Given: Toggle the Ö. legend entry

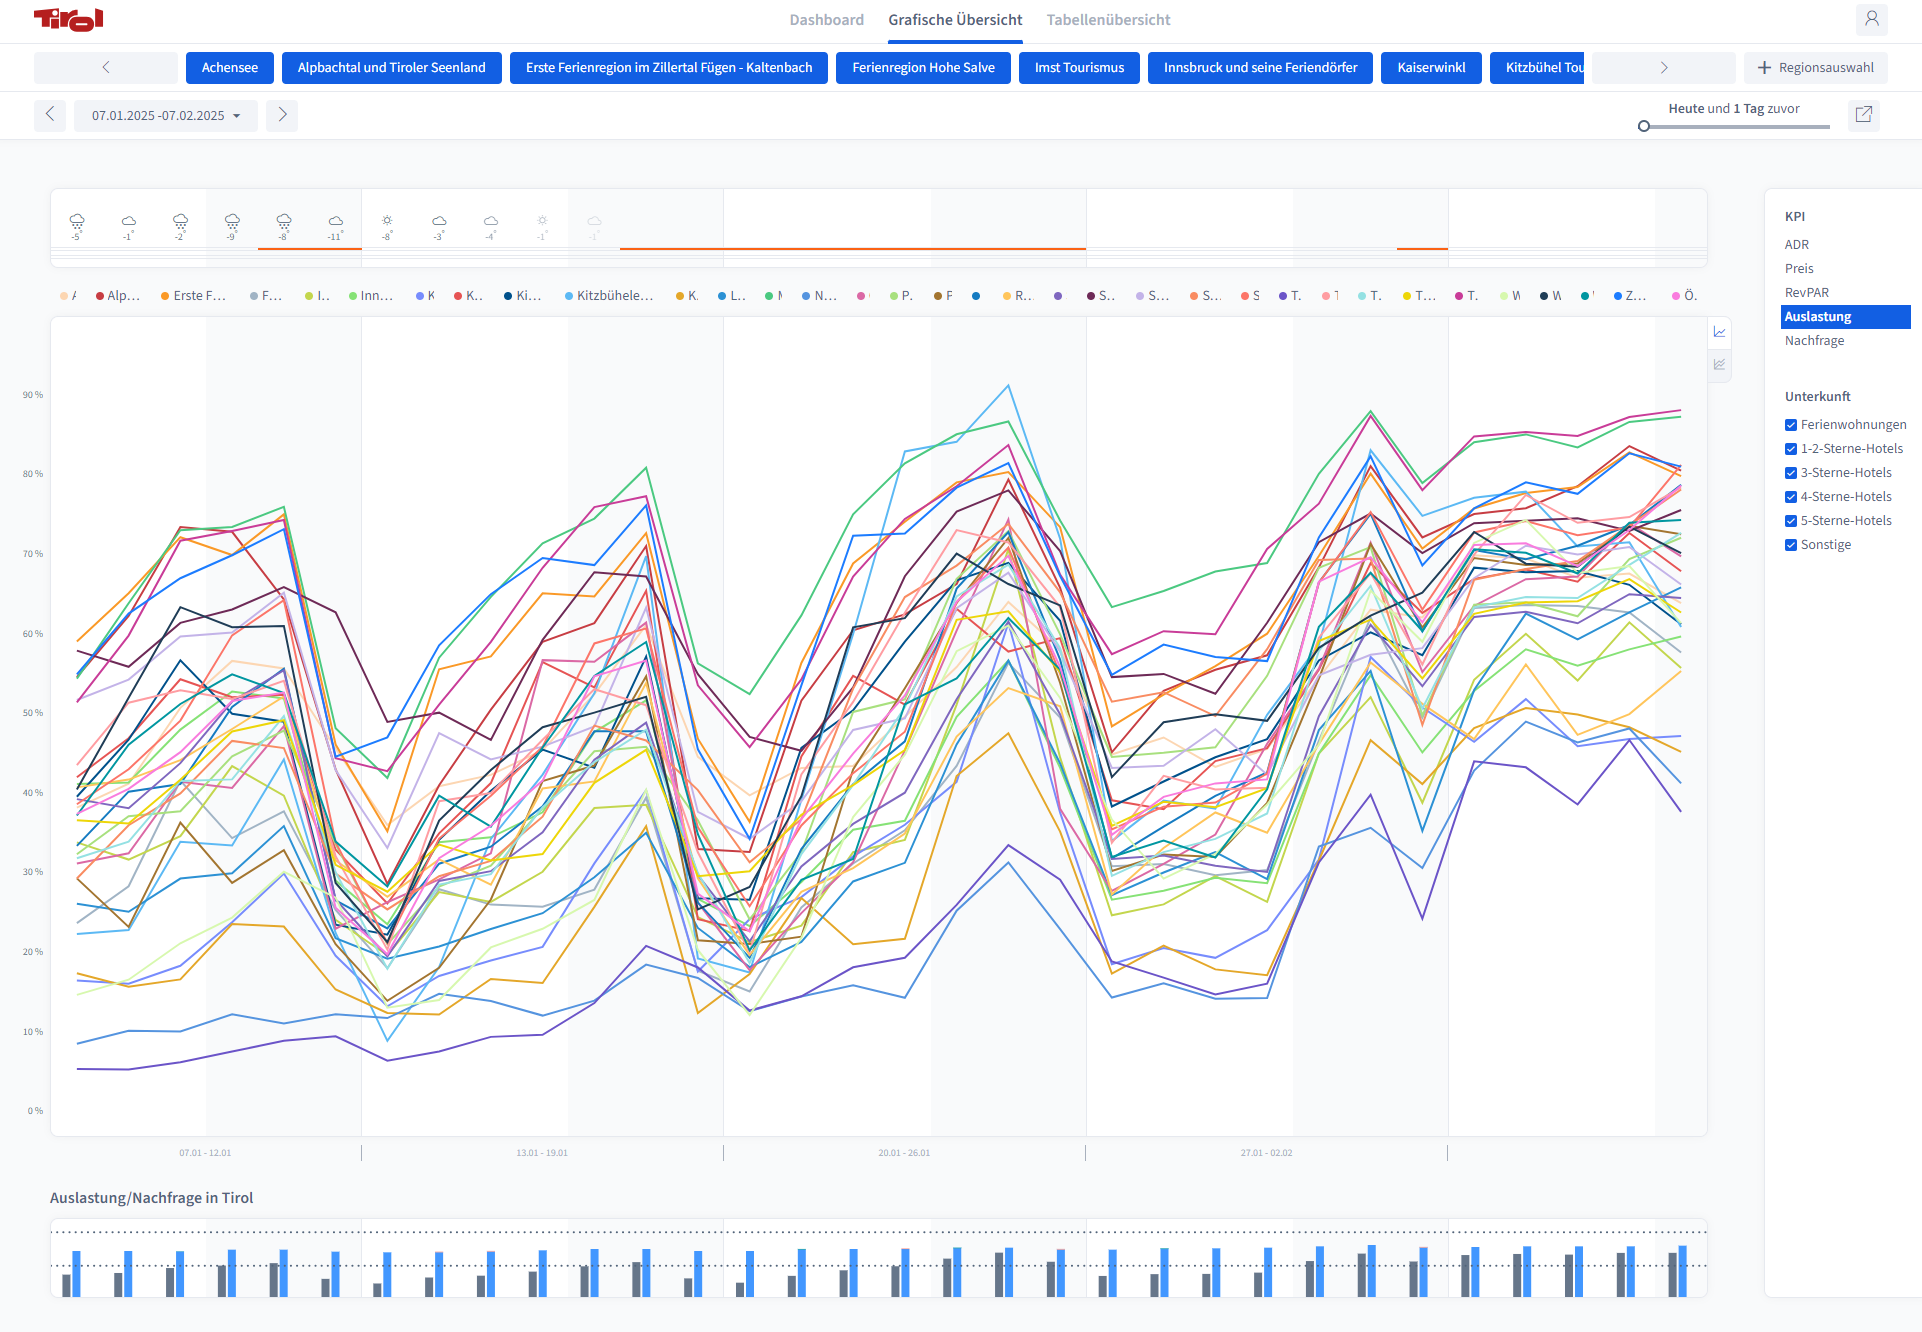Looking at the screenshot, I should (x=1685, y=296).
